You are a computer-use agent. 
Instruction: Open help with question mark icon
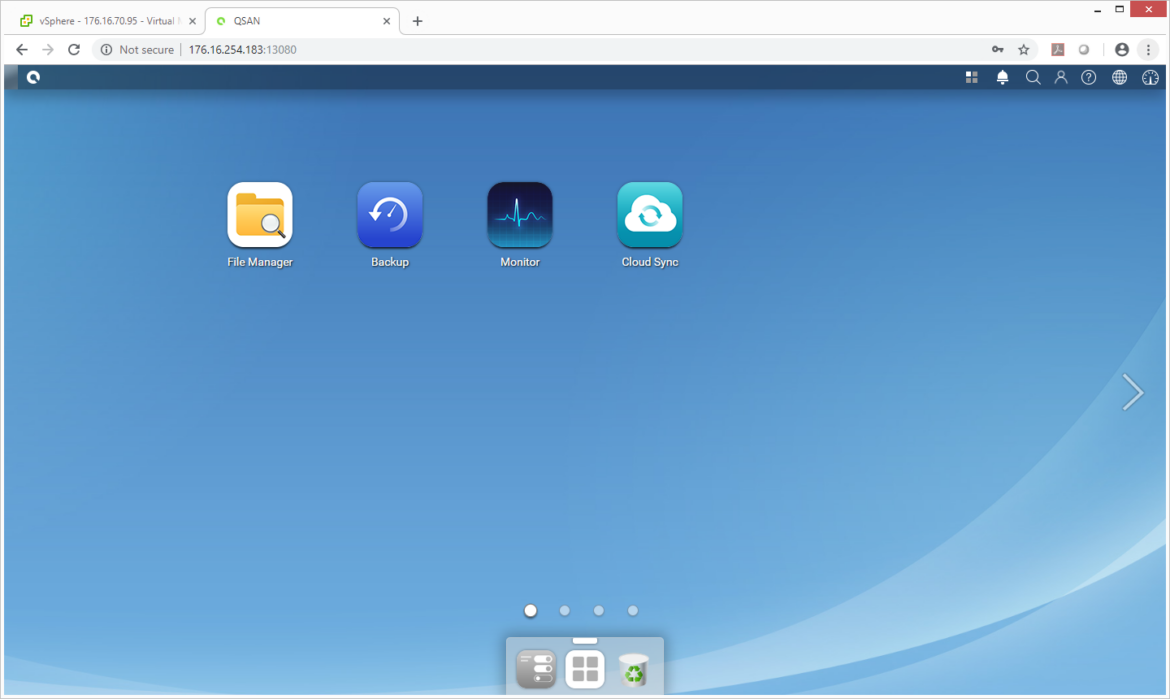pos(1089,77)
